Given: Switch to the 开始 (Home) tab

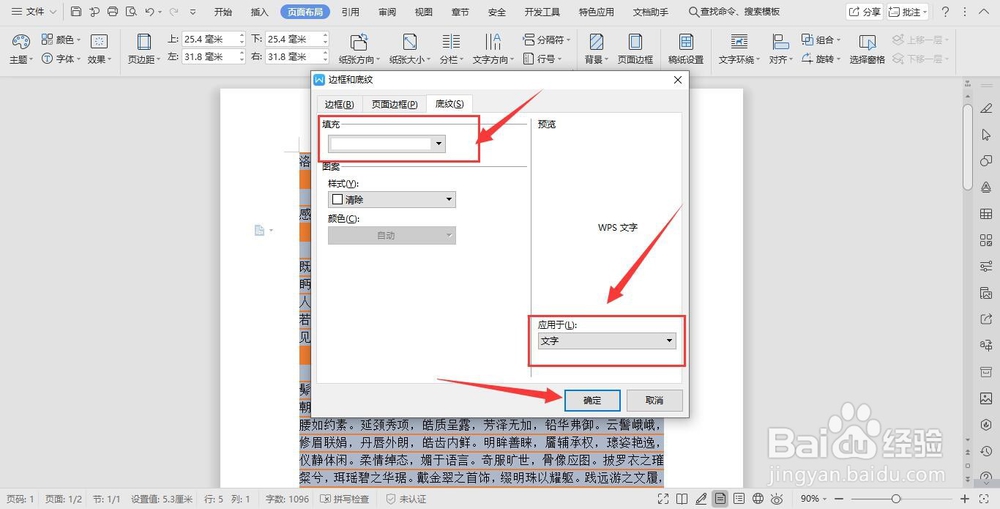Looking at the screenshot, I should [x=223, y=11].
